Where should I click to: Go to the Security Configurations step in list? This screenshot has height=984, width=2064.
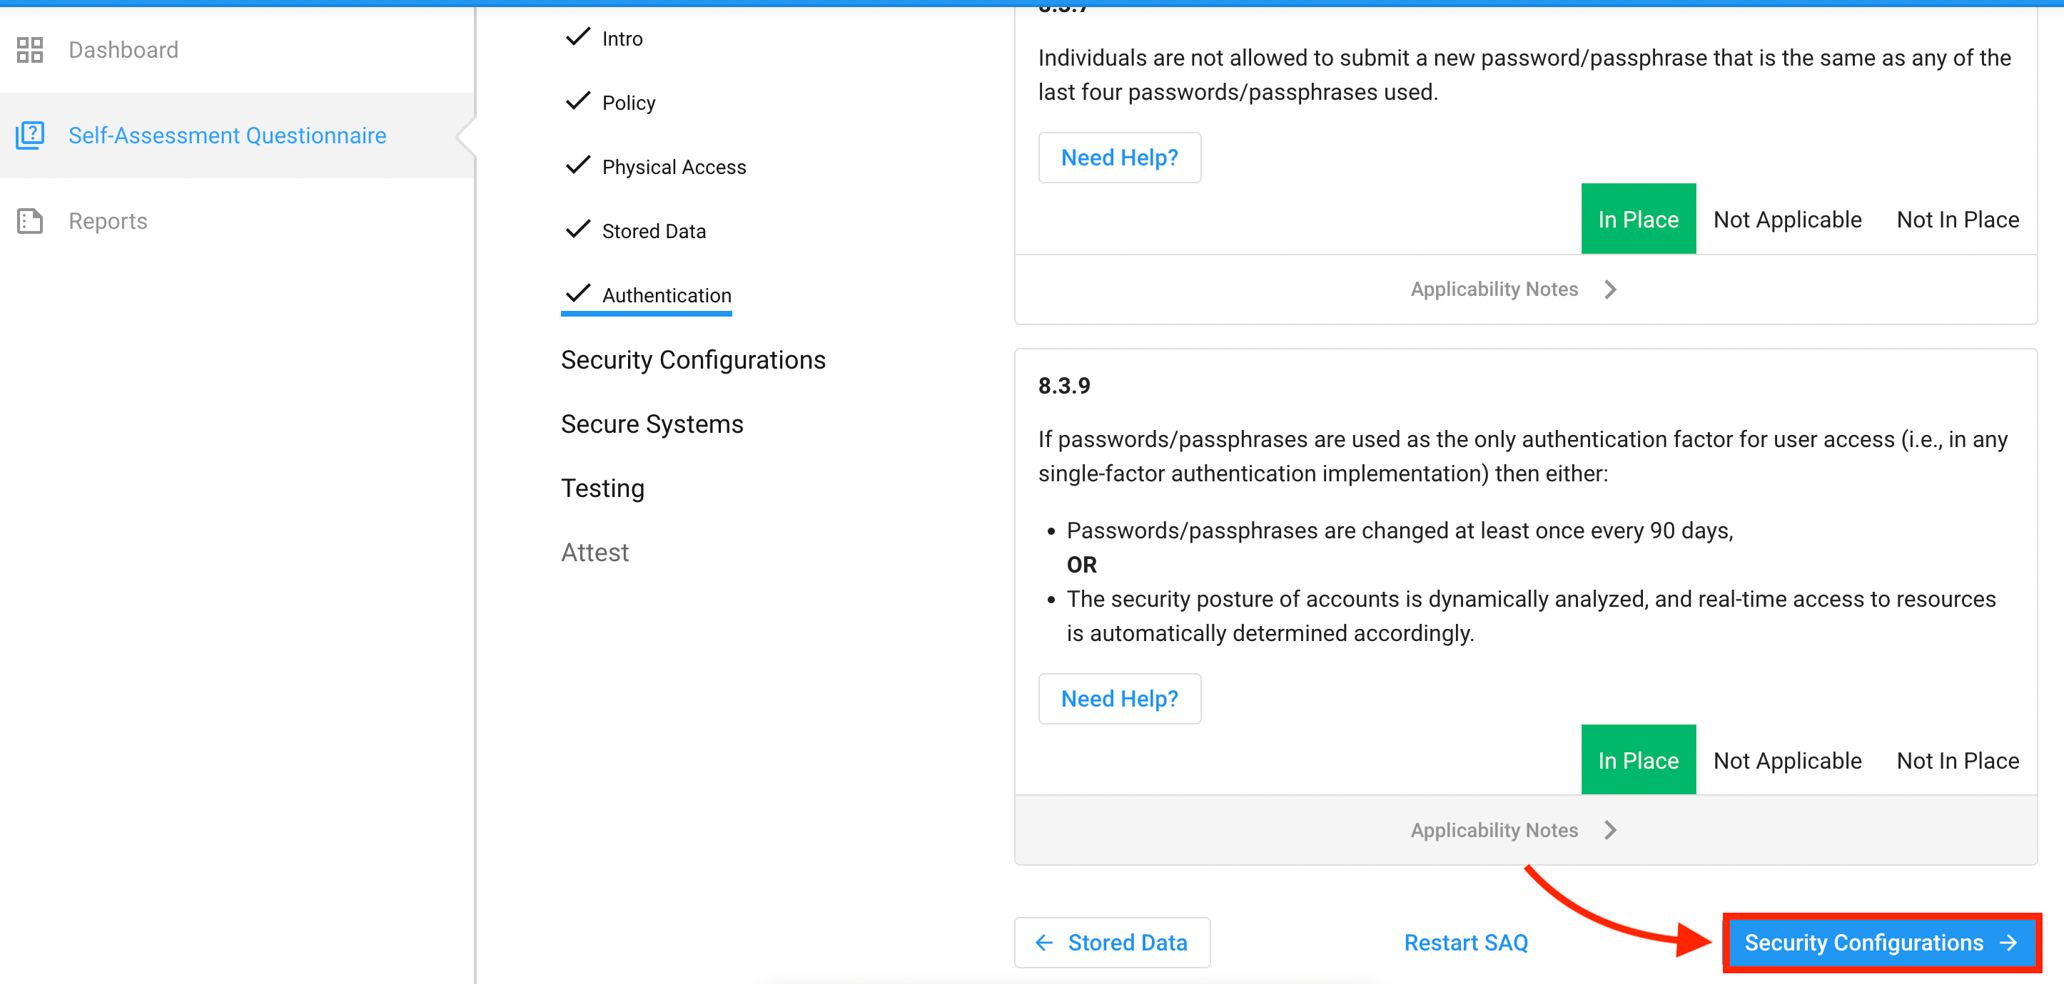(x=693, y=360)
